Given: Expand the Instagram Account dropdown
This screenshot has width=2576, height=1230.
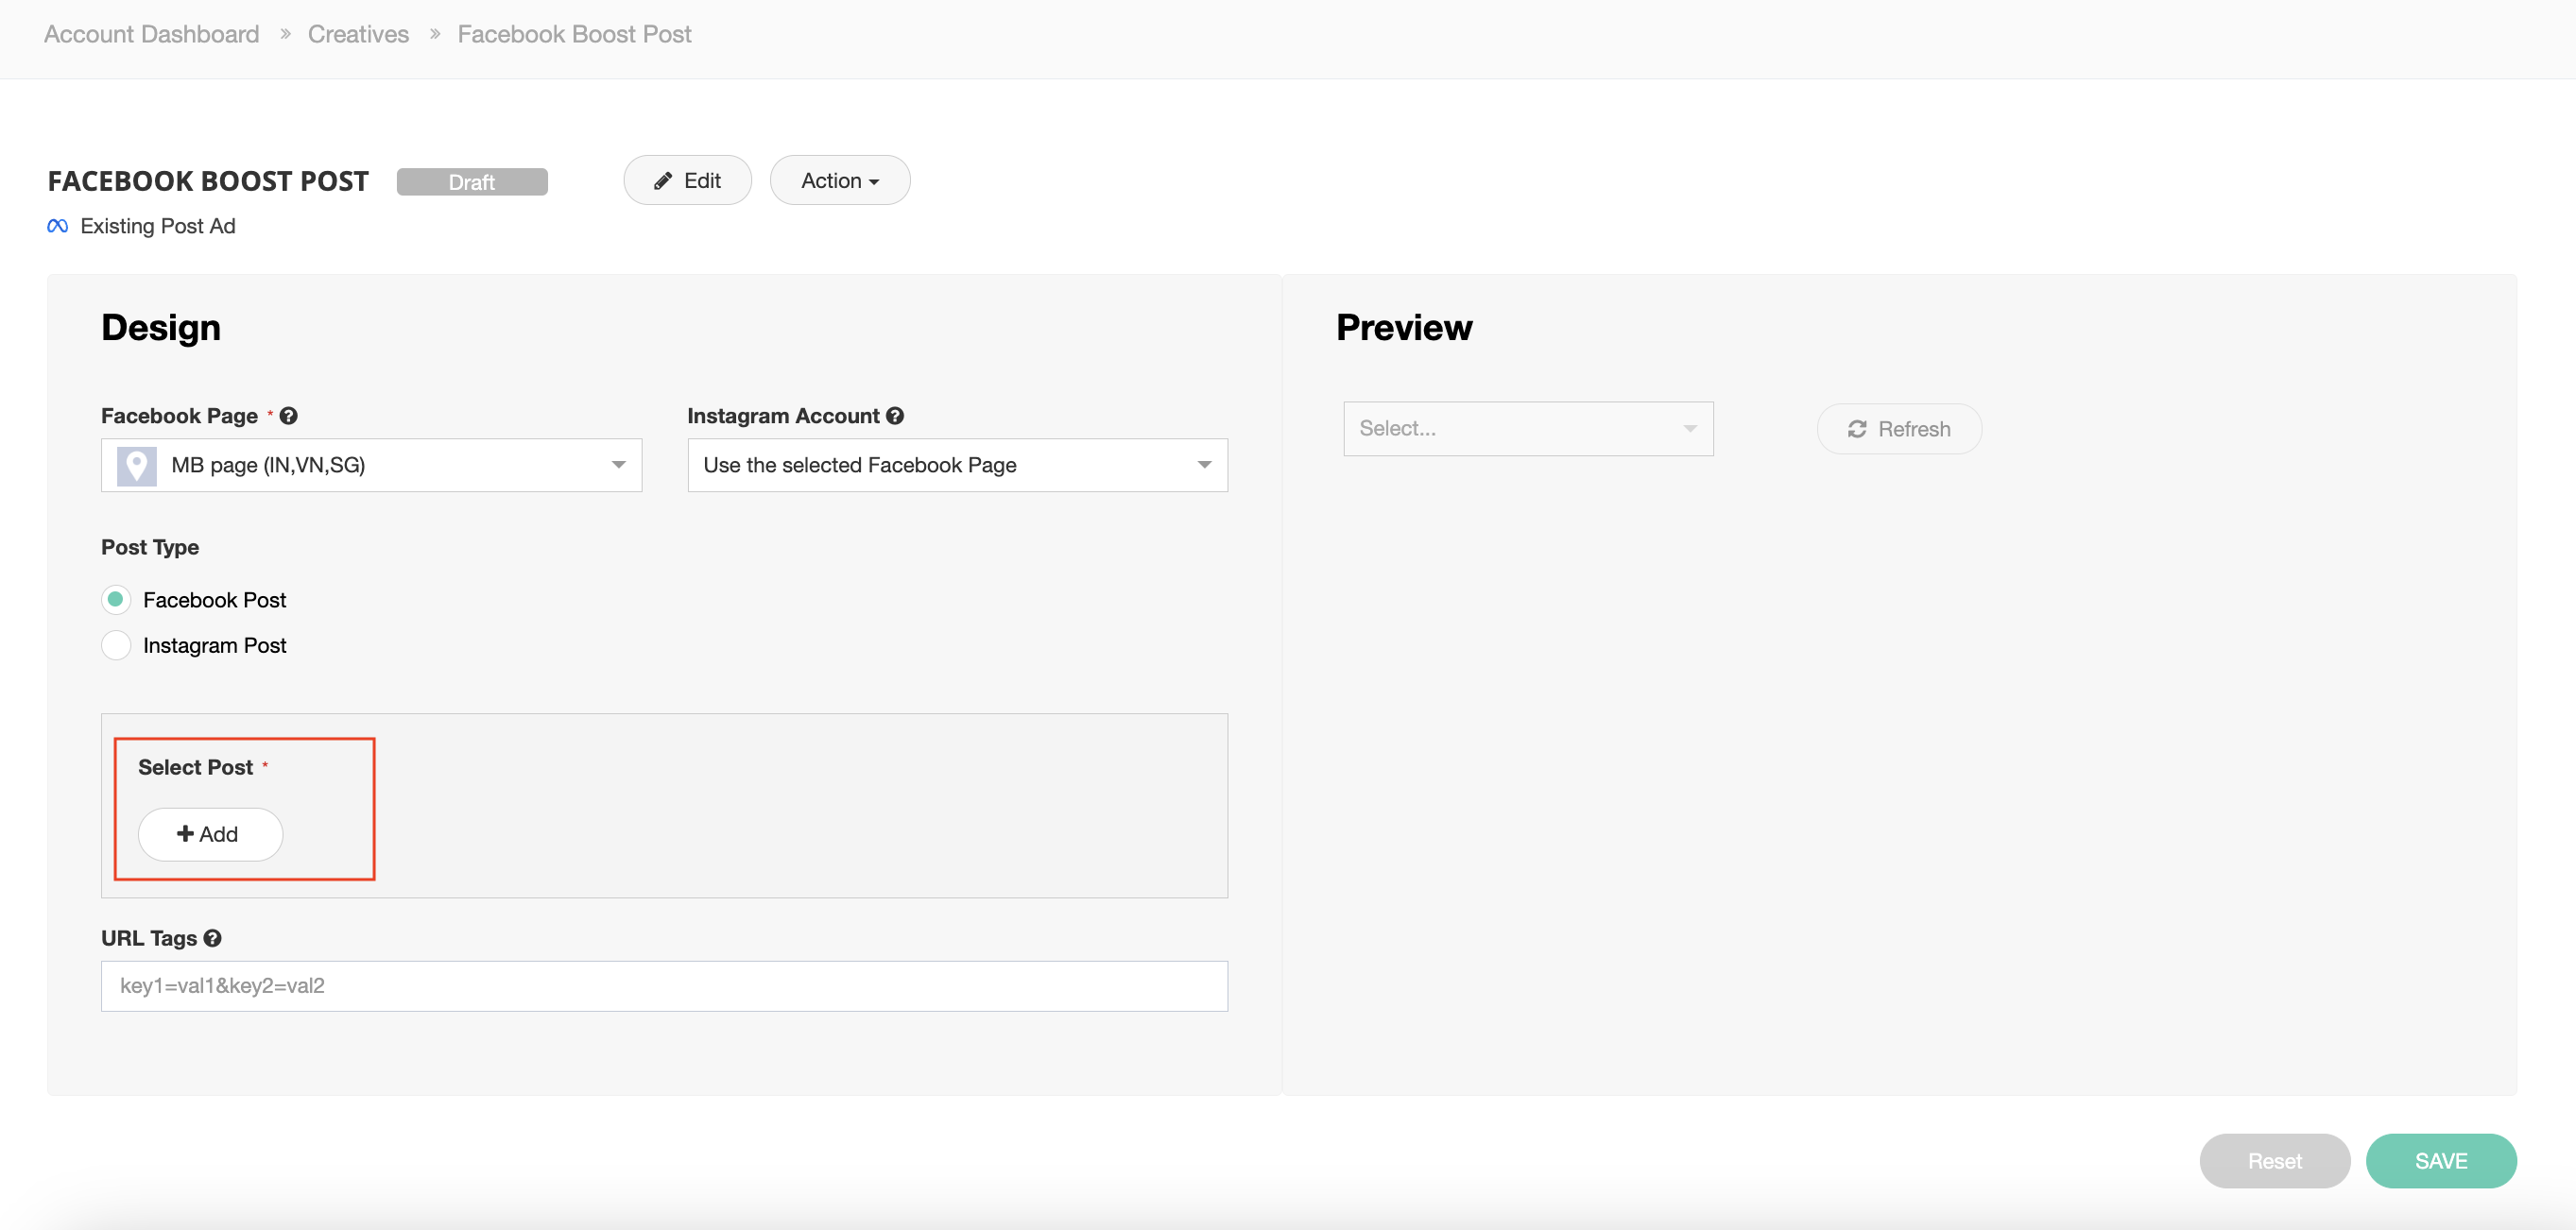Looking at the screenshot, I should [957, 465].
